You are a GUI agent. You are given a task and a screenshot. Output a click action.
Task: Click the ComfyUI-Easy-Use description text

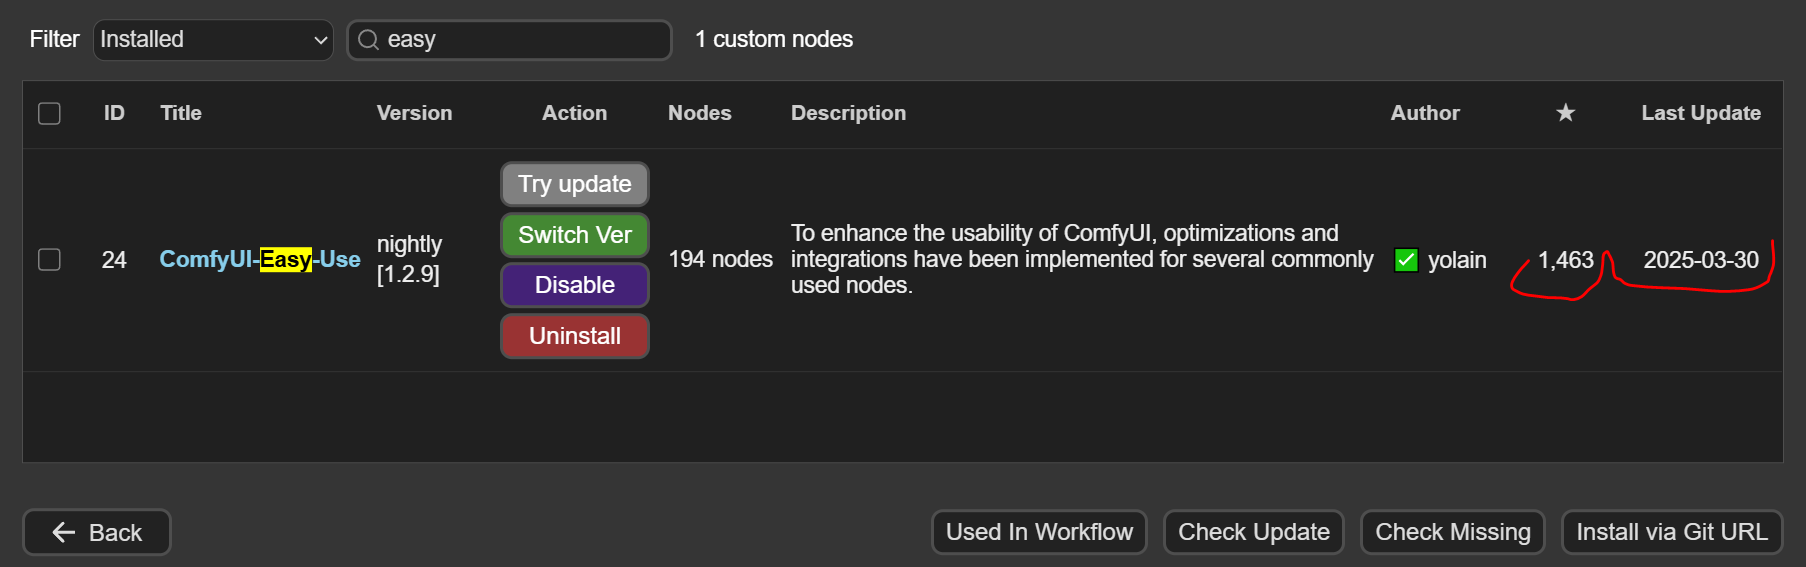1082,259
